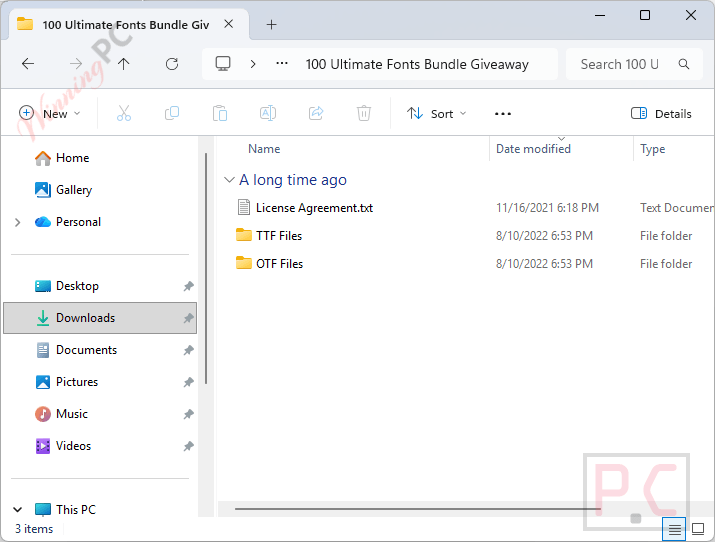Click the This PC monitor icon in address bar

coord(223,64)
